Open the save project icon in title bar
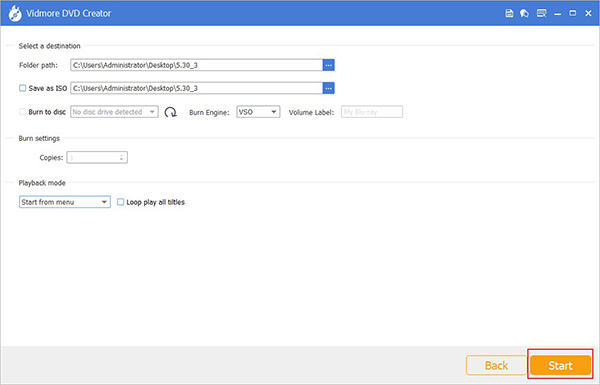 (509, 13)
